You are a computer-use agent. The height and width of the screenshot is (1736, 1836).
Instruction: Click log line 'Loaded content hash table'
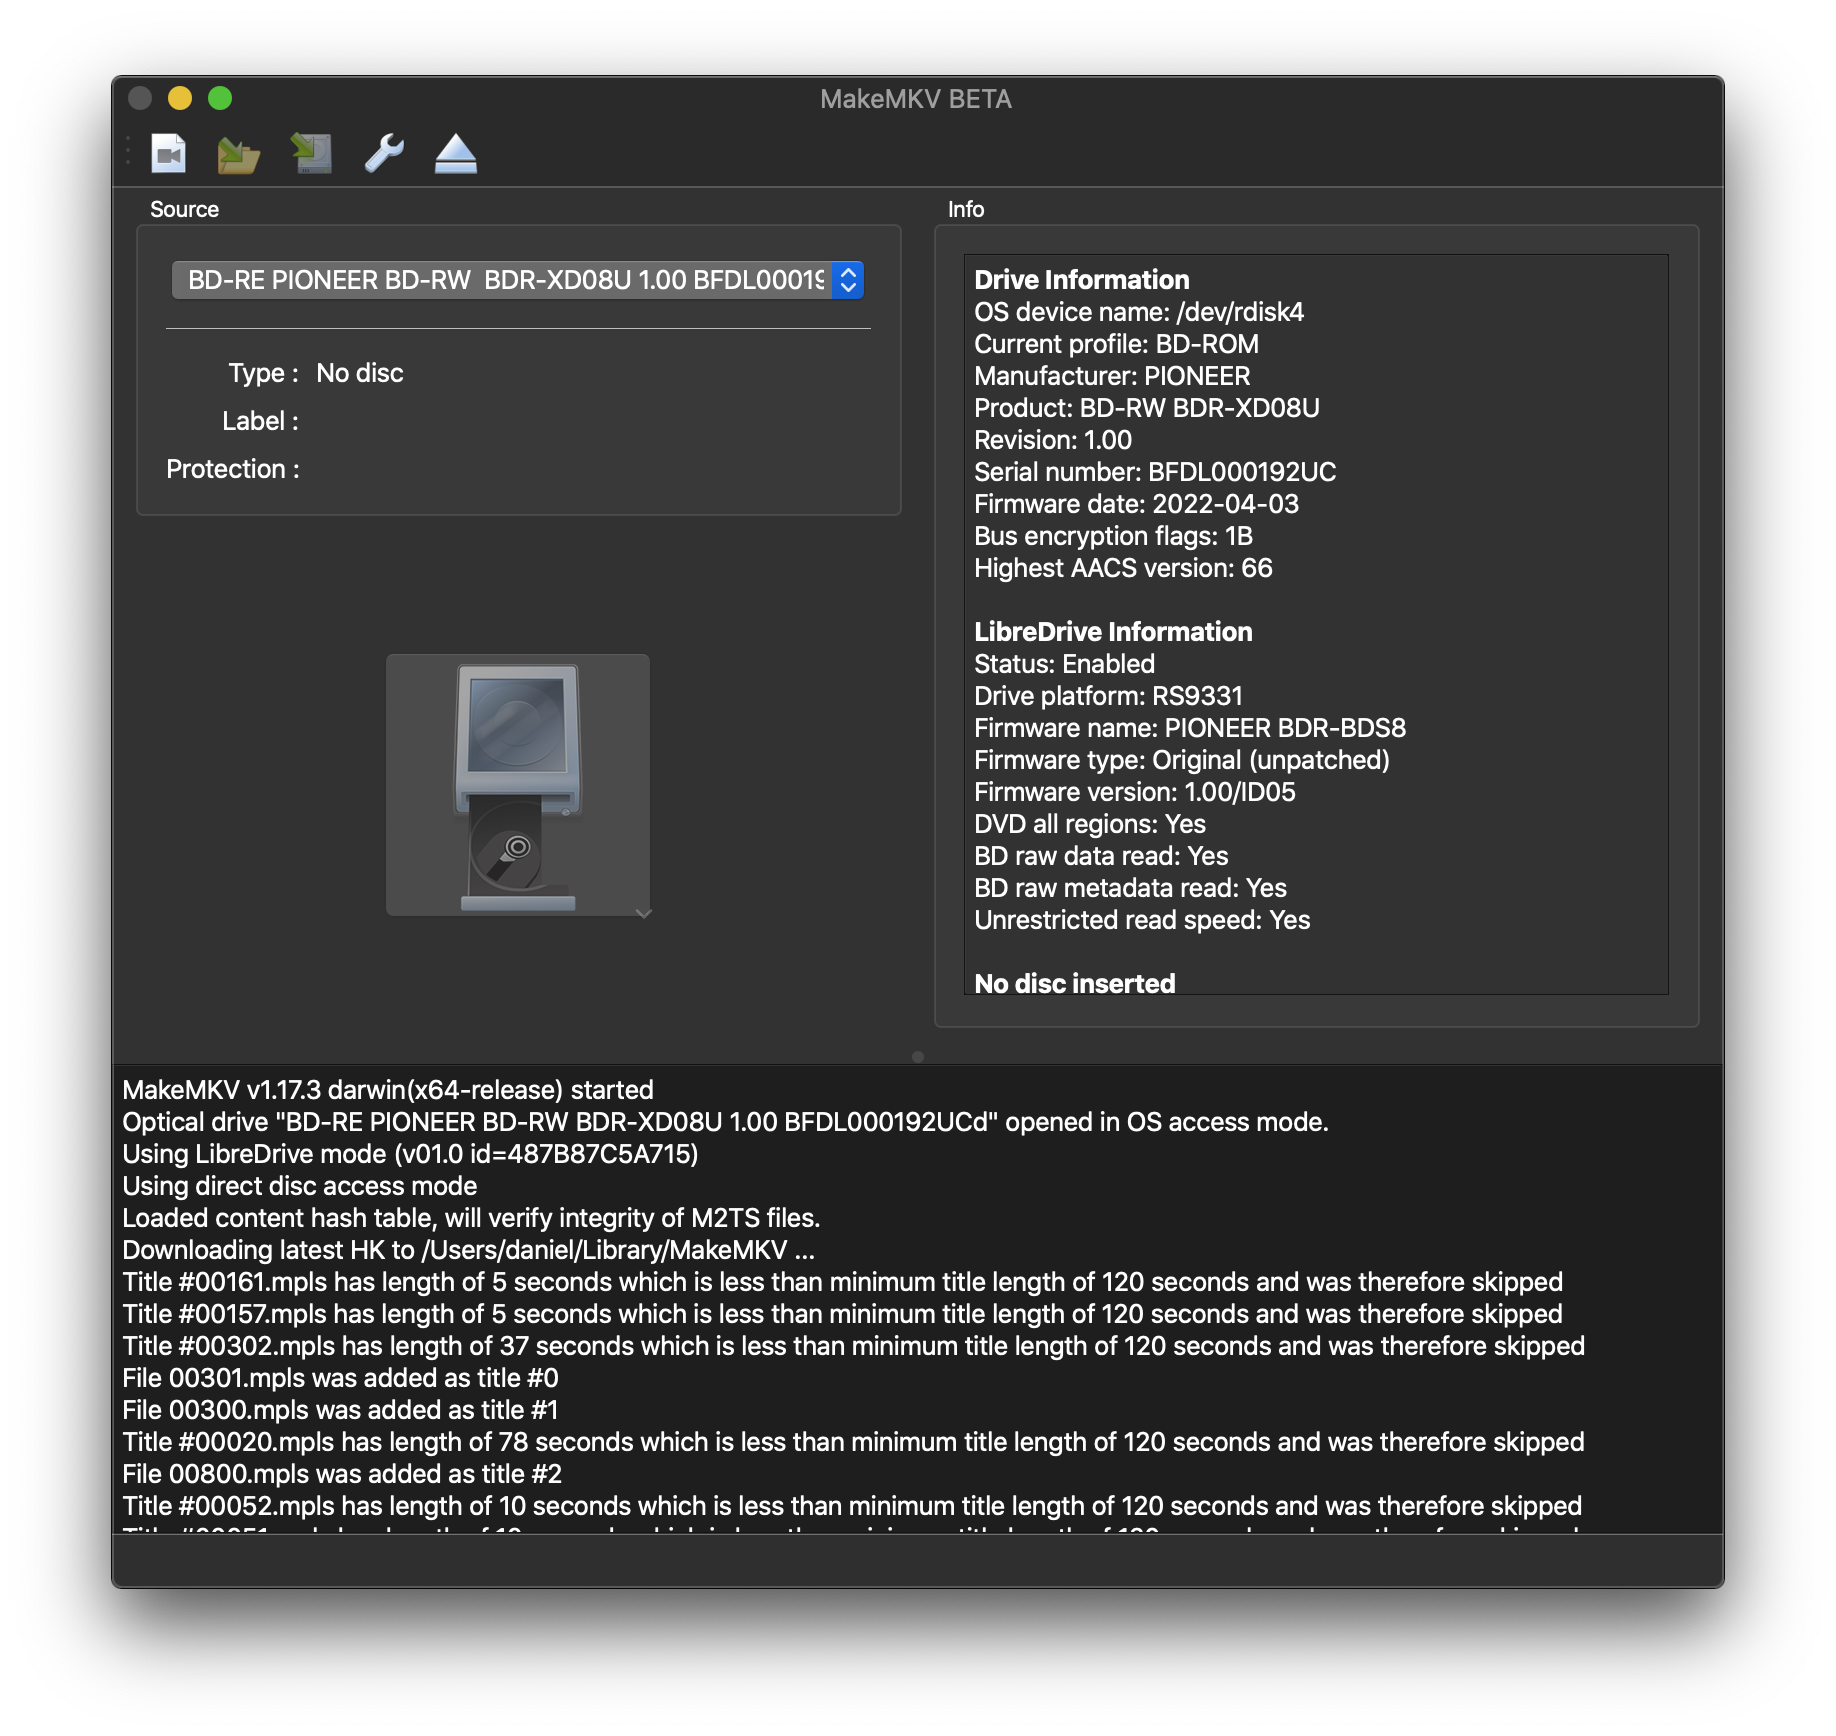tap(471, 1218)
